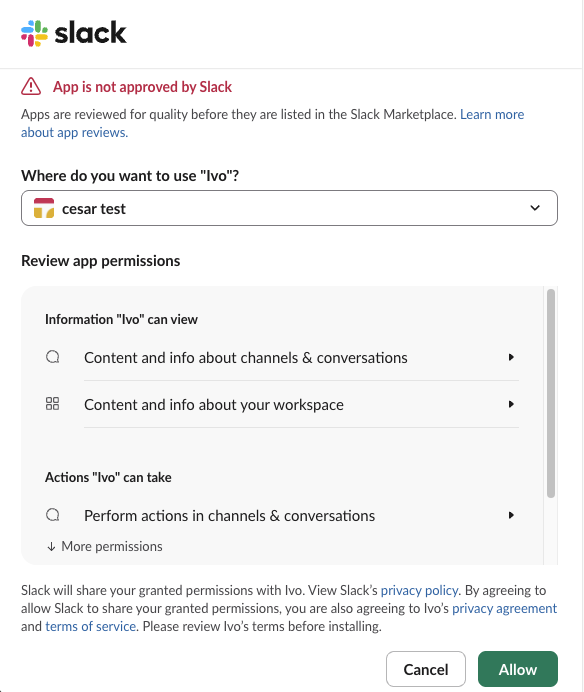This screenshot has height=692, width=584.
Task: Click the grid icon beside workspace info
Action: click(53, 404)
